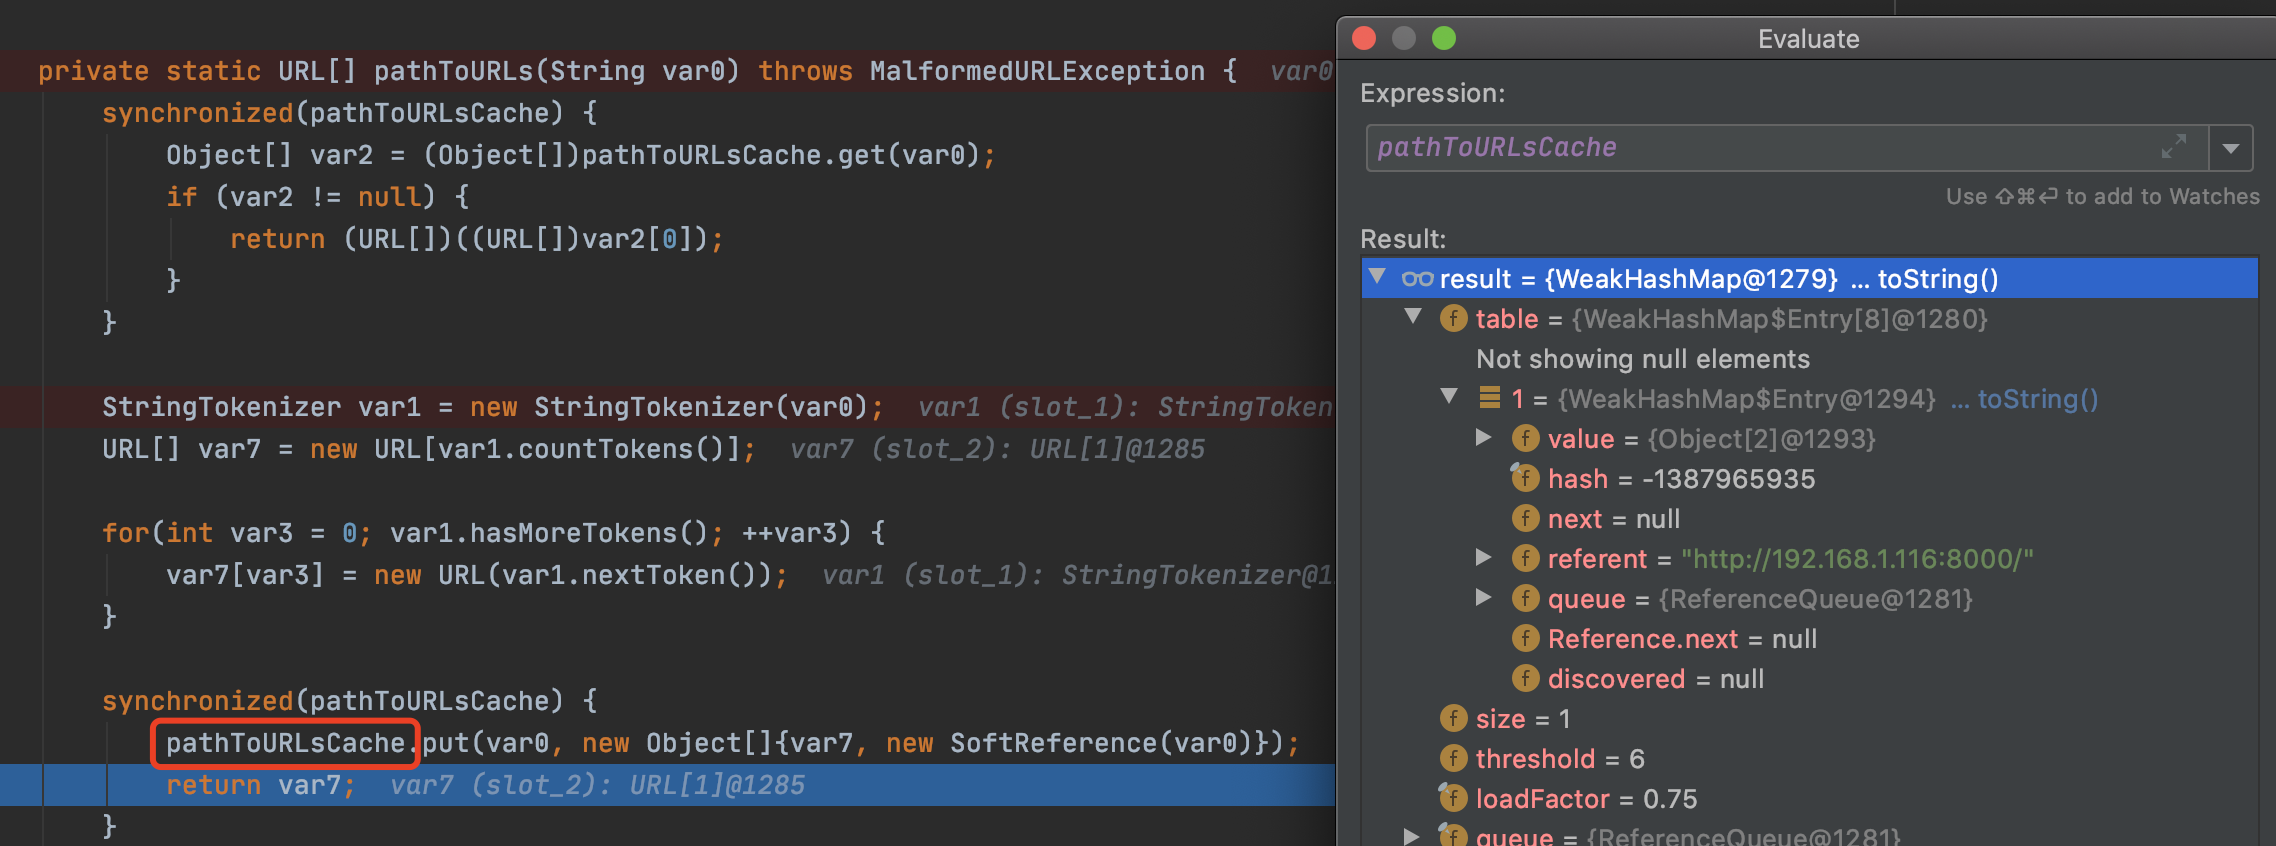Collapse the table field node

pos(1413,317)
